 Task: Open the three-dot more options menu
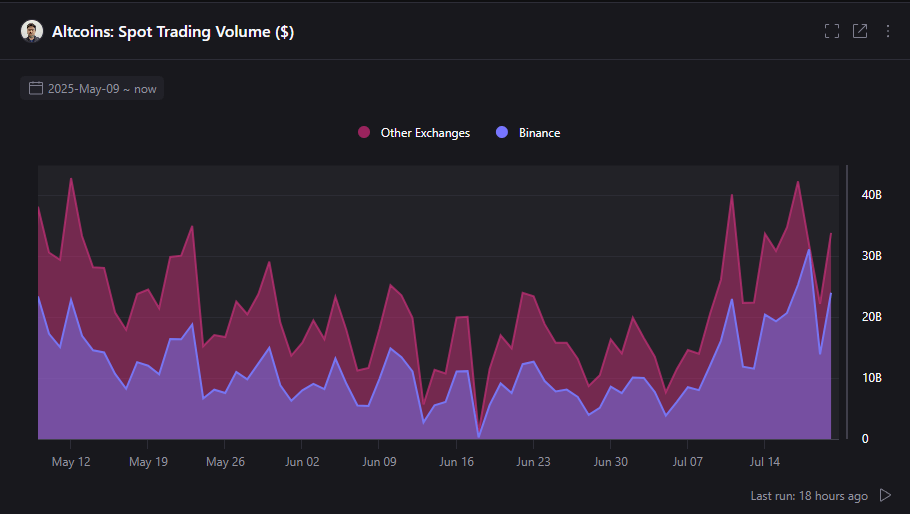887,31
